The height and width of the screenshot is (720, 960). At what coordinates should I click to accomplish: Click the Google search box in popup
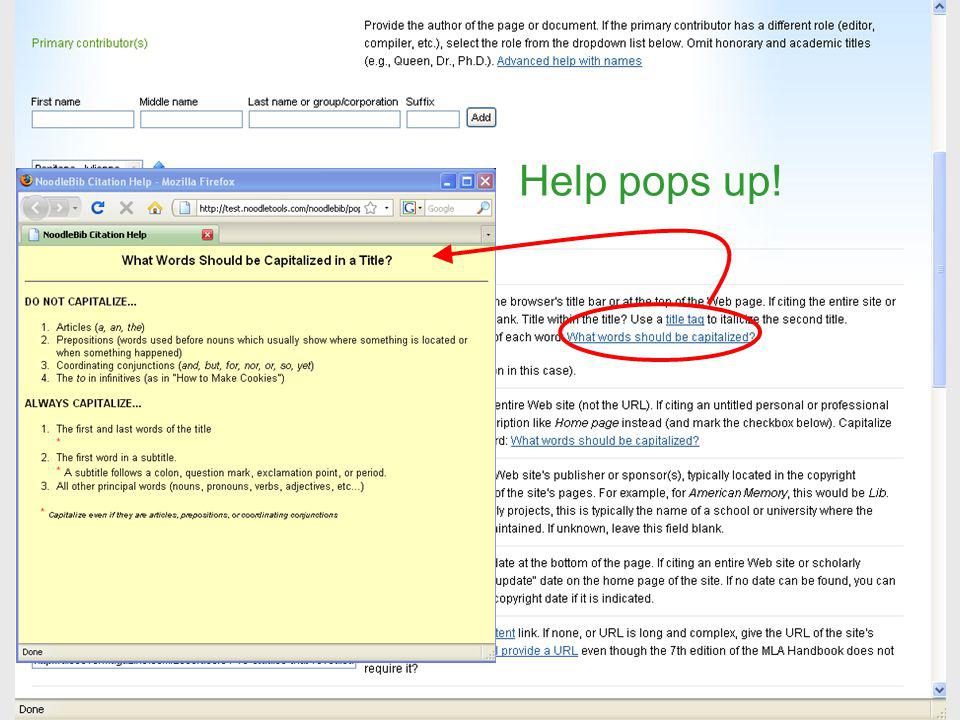[x=450, y=208]
